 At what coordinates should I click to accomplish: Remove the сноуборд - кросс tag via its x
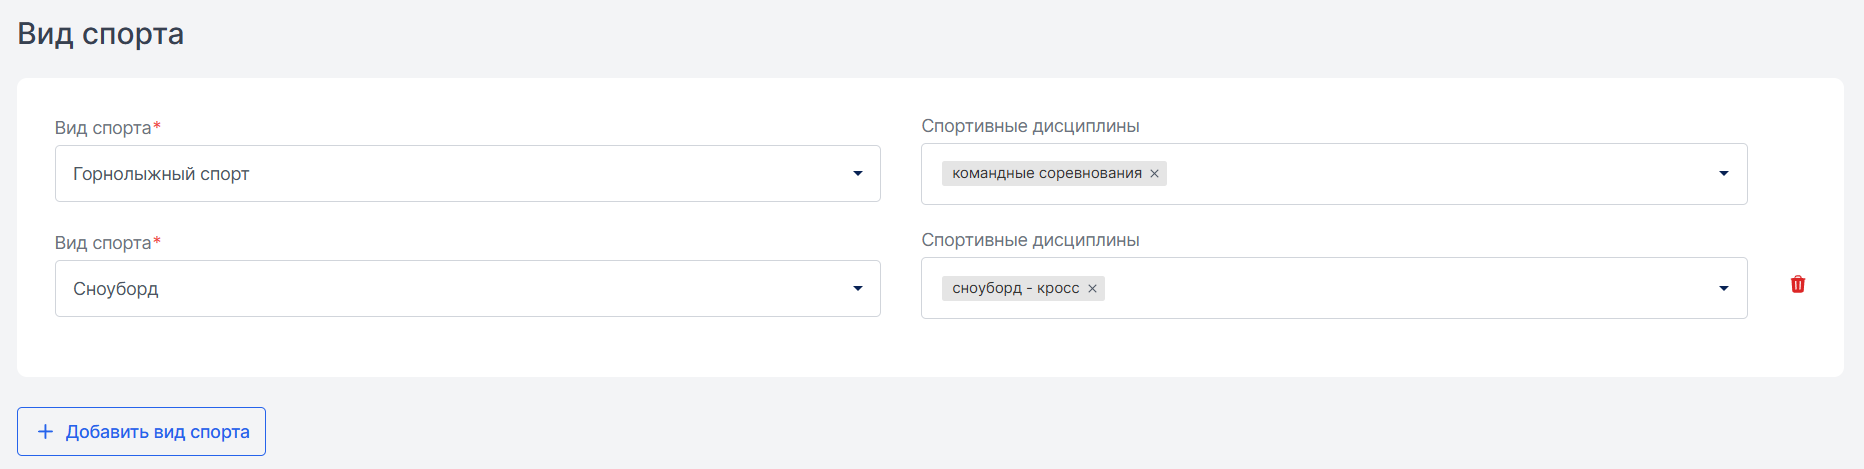[1092, 289]
